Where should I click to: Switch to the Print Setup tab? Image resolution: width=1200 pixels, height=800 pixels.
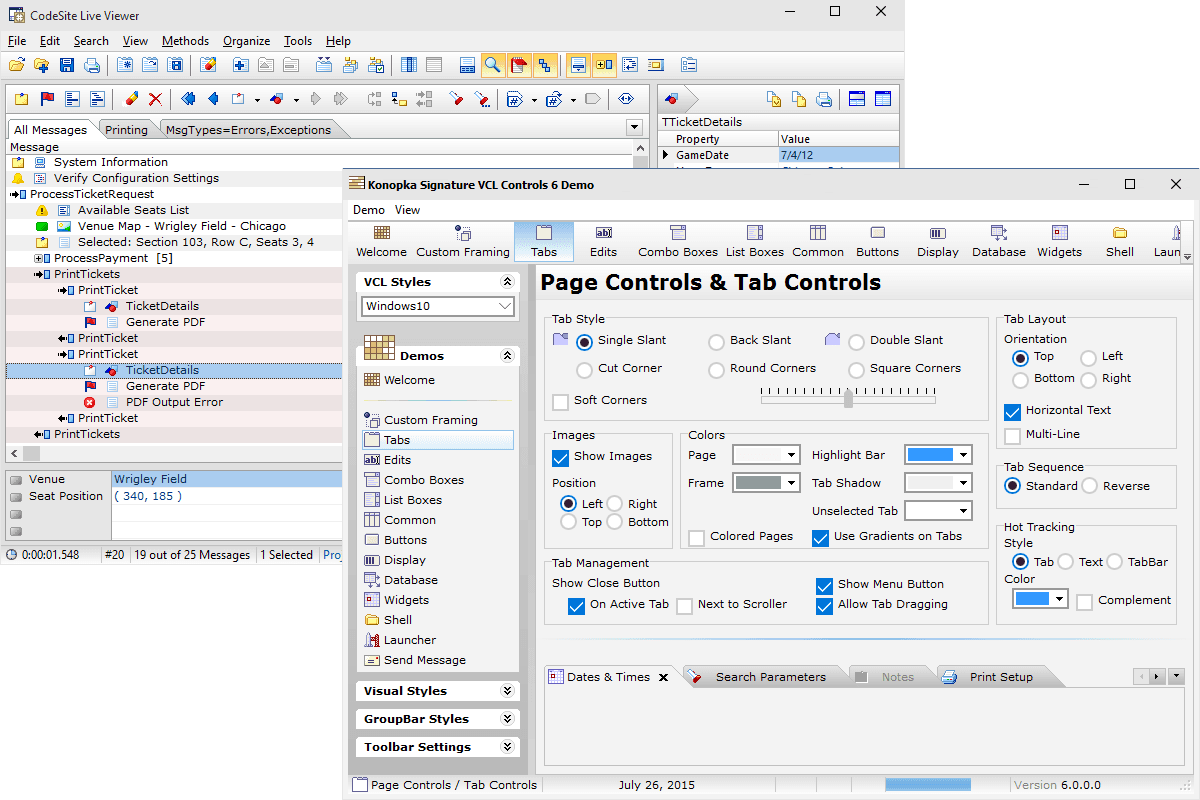coord(1001,677)
